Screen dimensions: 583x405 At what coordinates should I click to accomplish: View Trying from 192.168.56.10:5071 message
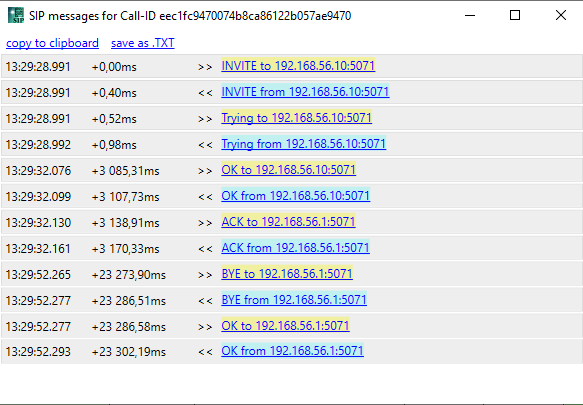pos(304,144)
